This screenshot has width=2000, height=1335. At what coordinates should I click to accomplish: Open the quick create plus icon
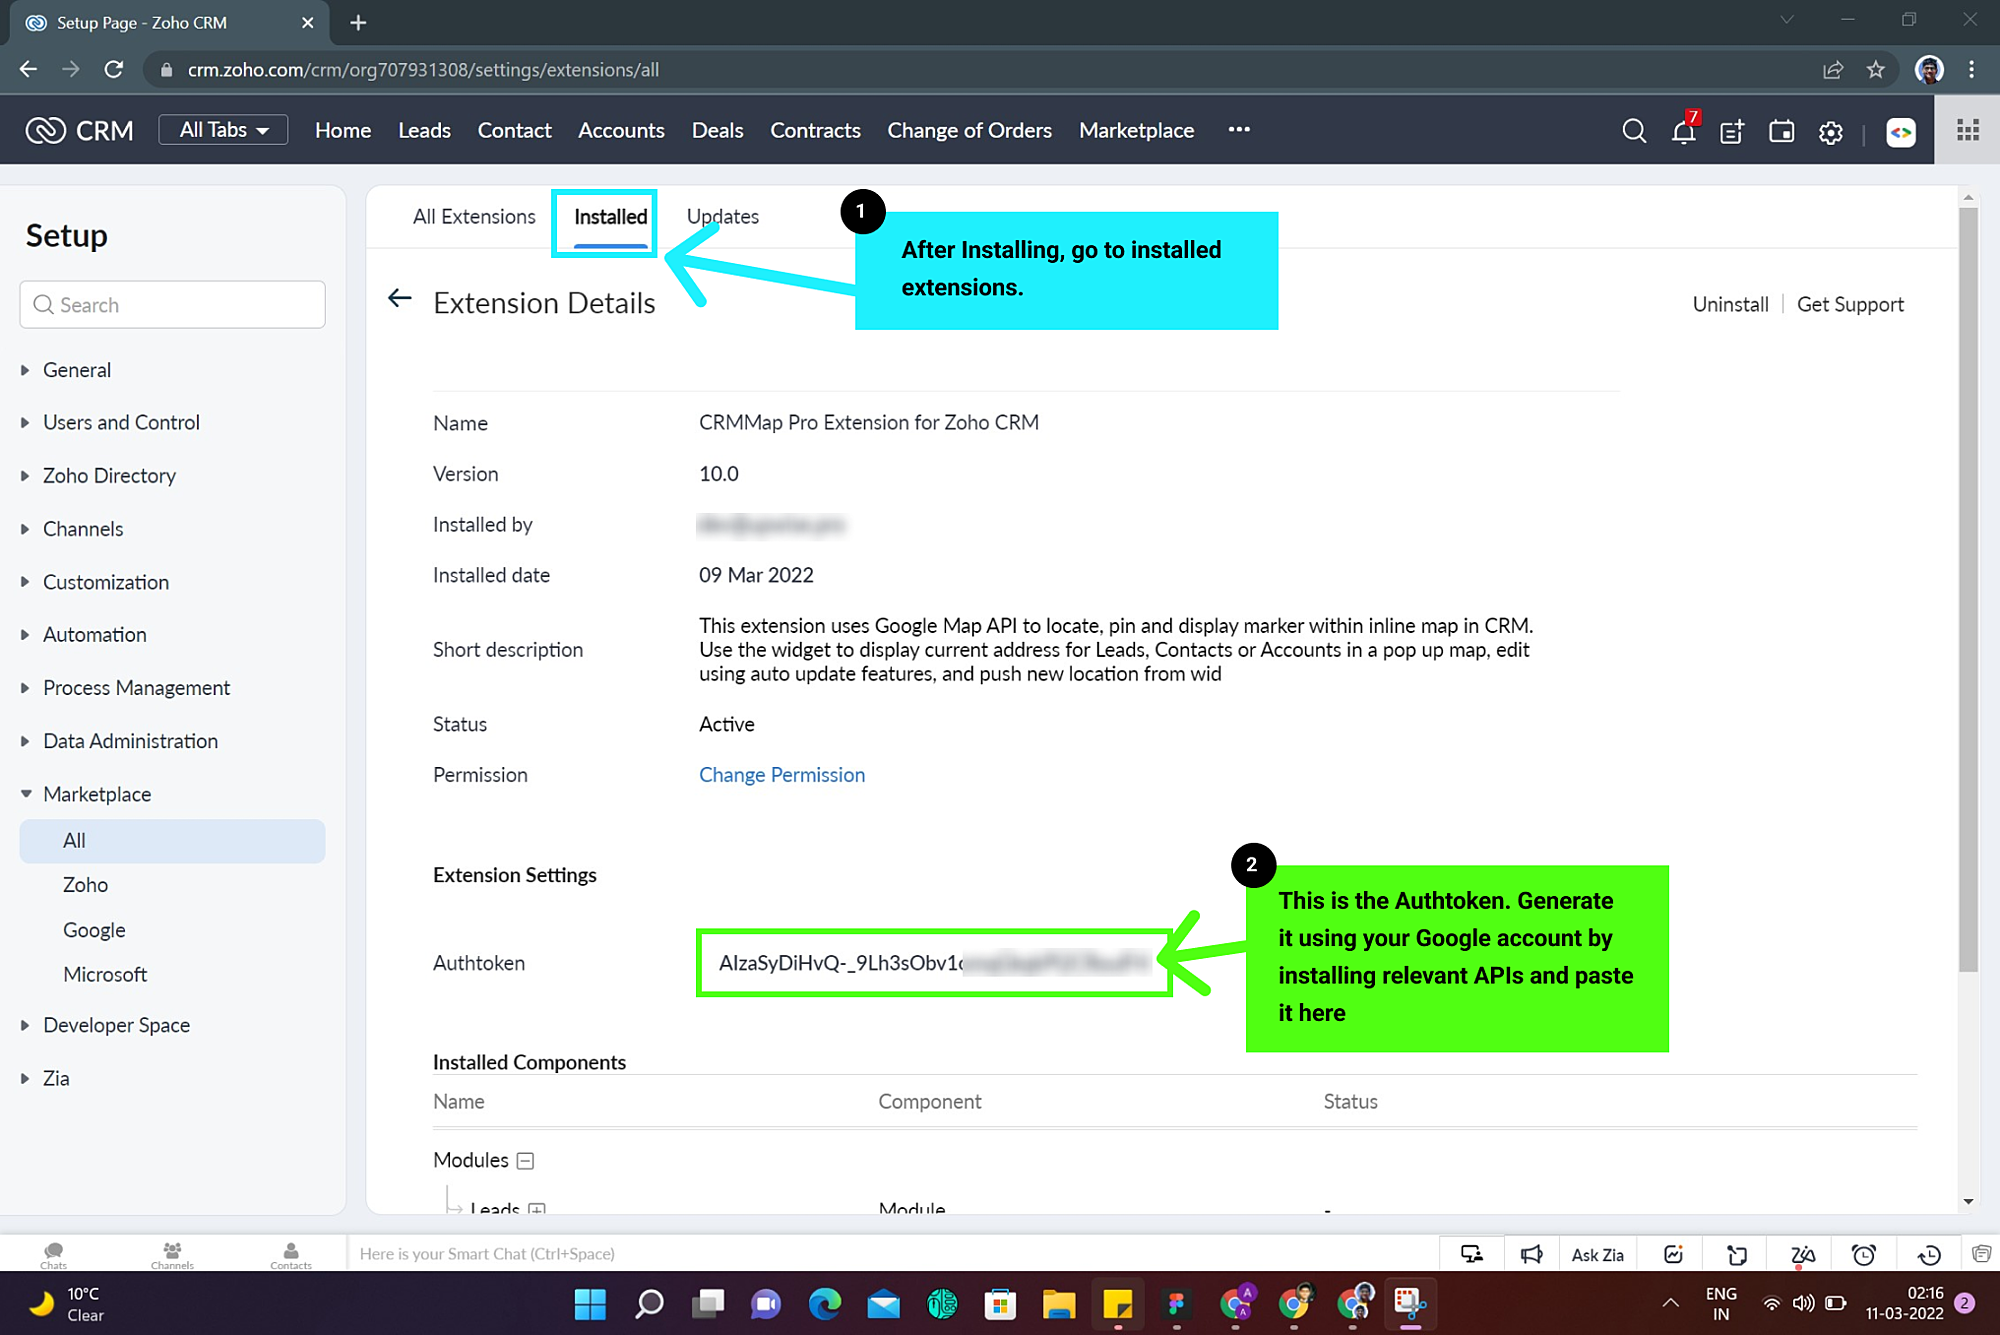point(1732,131)
